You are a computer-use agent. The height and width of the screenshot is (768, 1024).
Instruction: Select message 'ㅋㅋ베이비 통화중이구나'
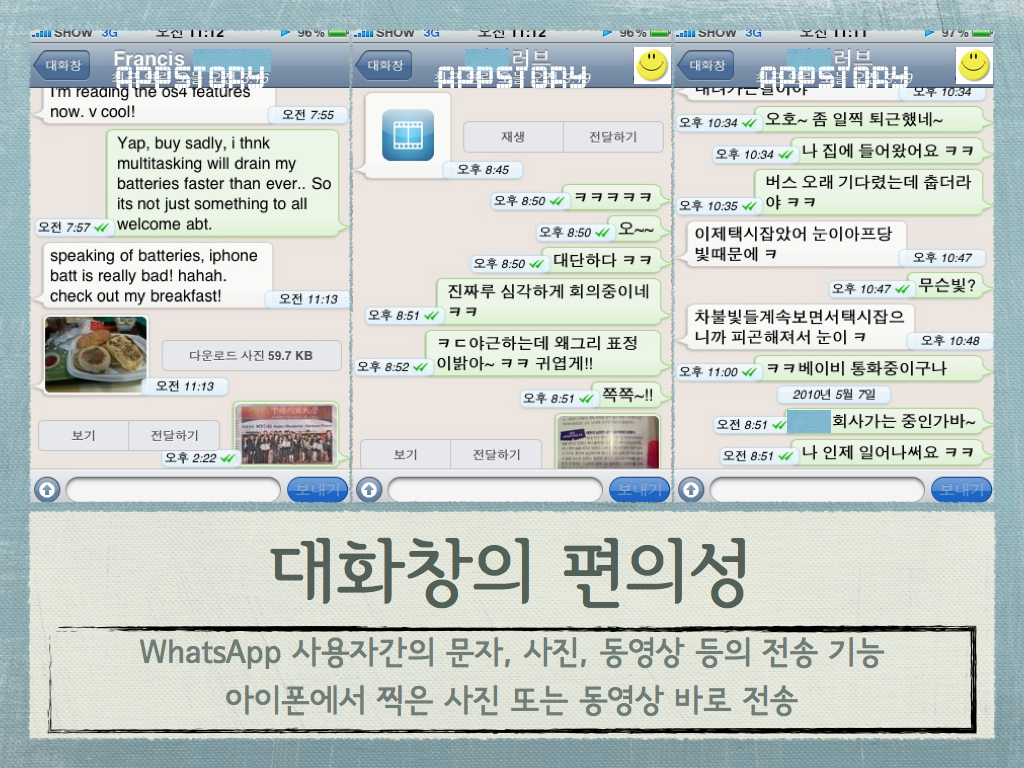pyautogui.click(x=871, y=368)
